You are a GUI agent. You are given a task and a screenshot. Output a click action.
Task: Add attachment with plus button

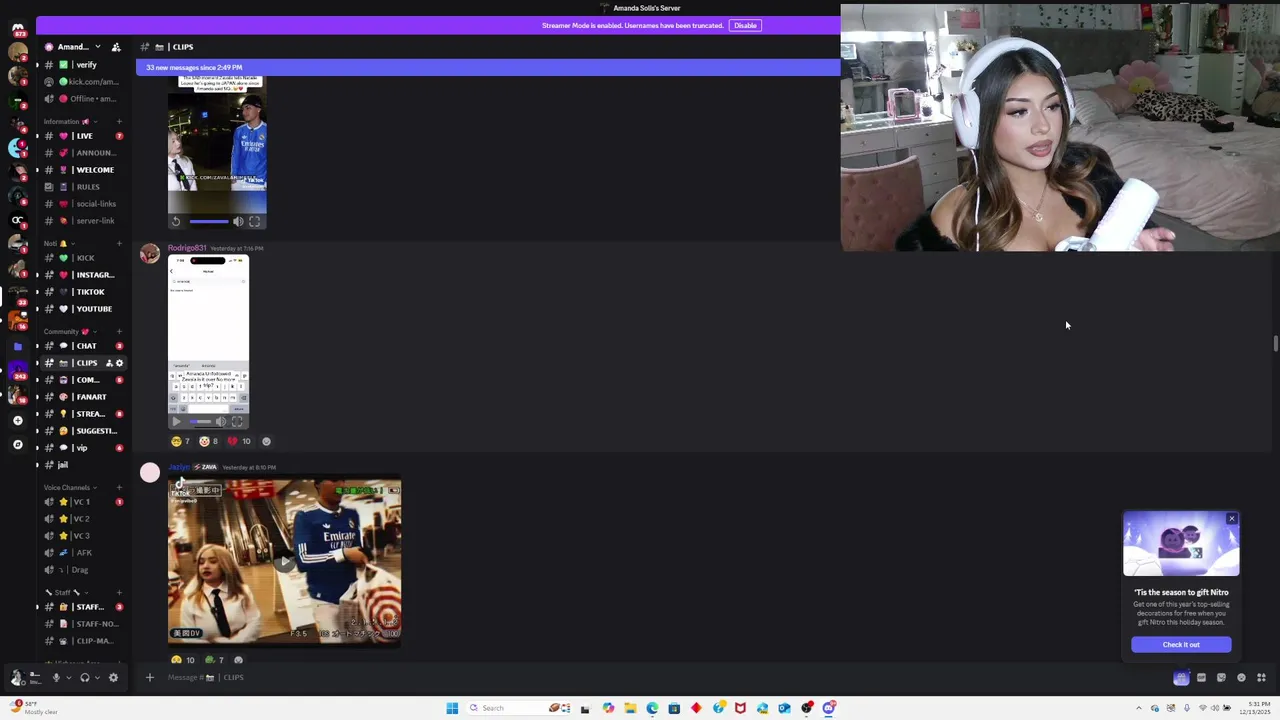150,677
